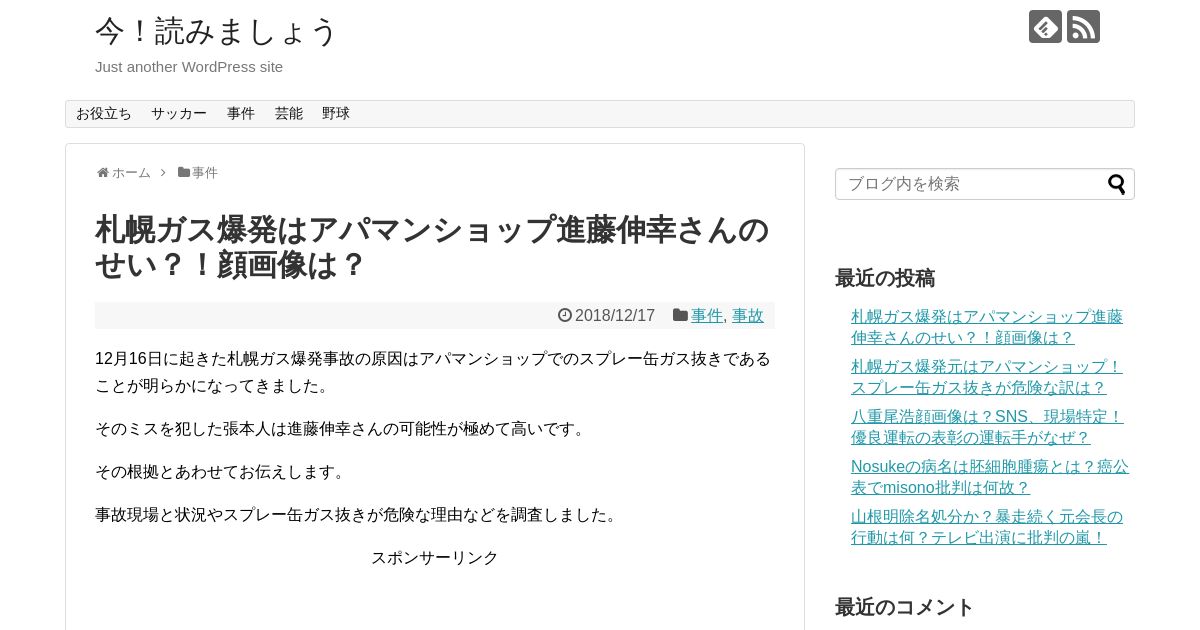The image size is (1200, 630).
Task: Open the お役立ち menu item
Action: click(x=104, y=114)
